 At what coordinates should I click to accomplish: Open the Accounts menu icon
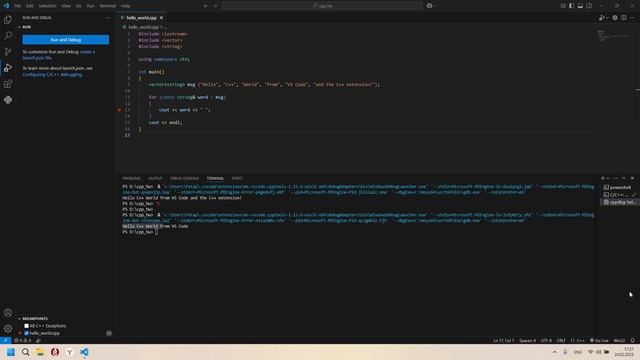pyautogui.click(x=8, y=313)
